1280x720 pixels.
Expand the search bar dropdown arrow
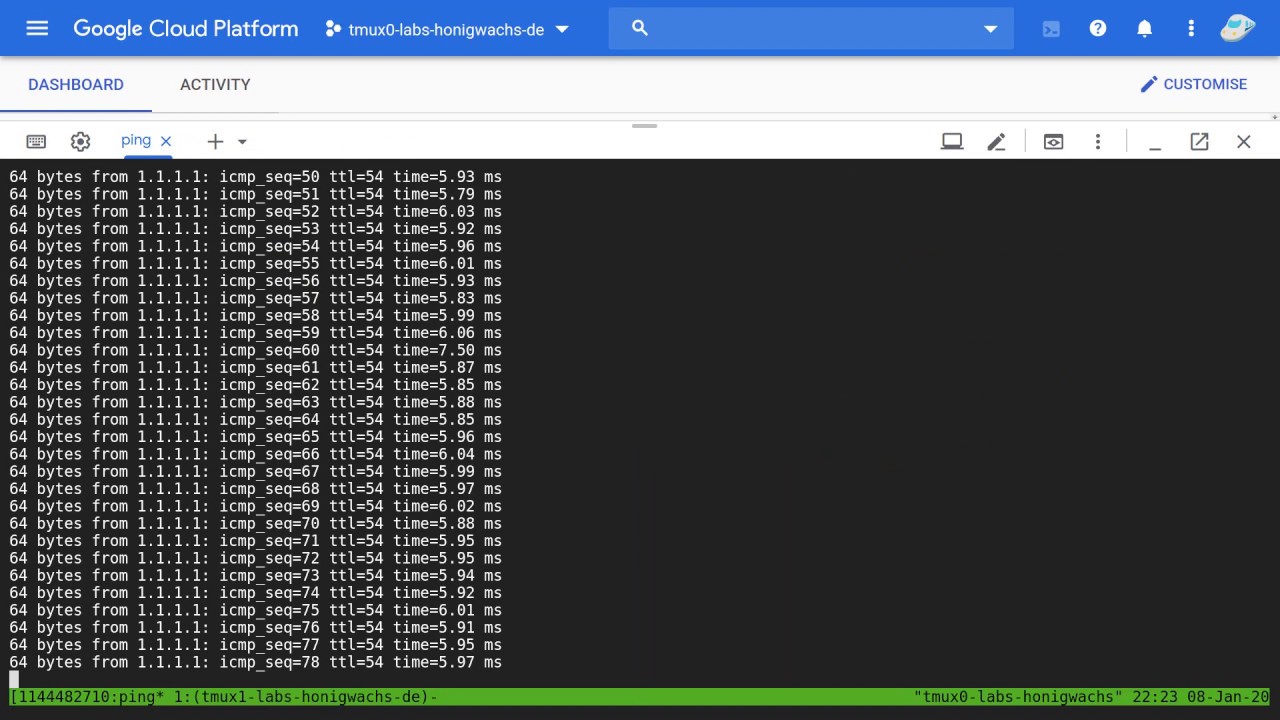click(990, 29)
